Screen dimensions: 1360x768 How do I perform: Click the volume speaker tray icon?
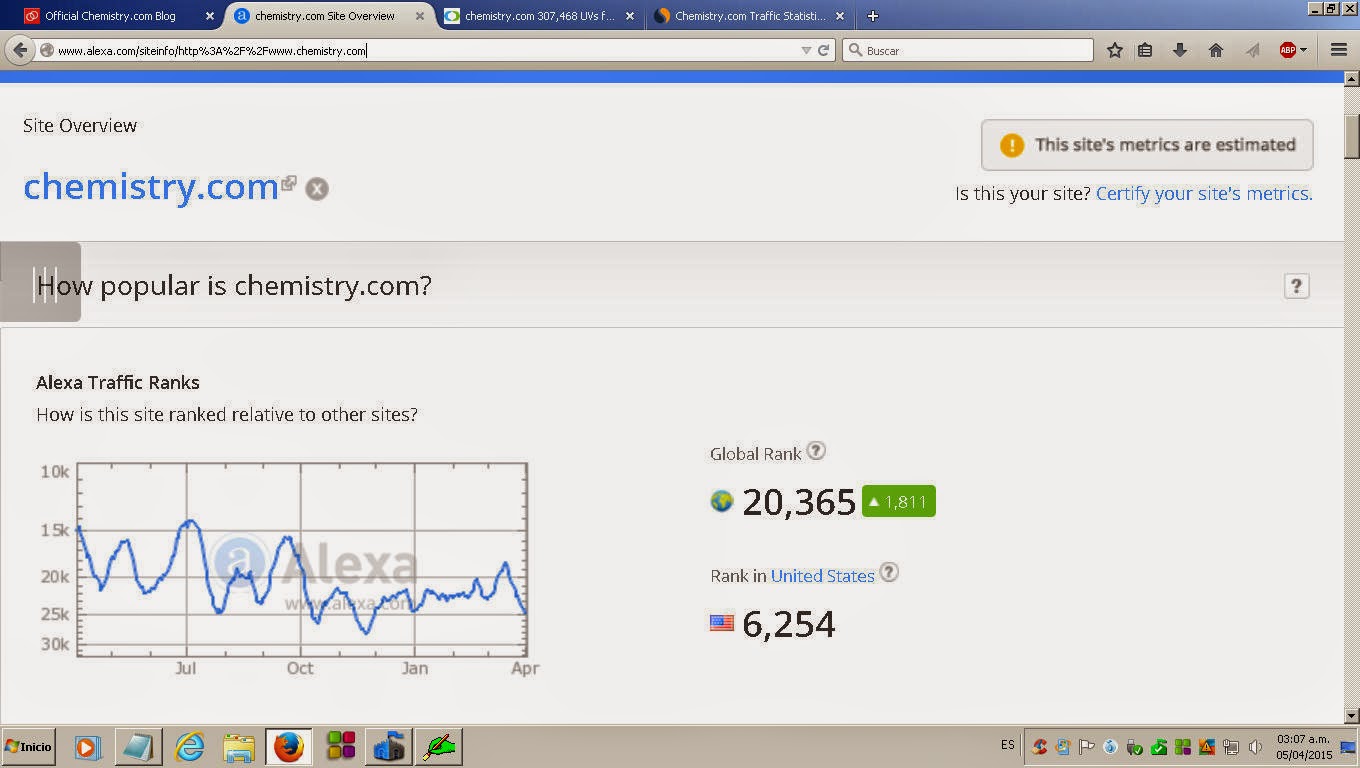1255,747
